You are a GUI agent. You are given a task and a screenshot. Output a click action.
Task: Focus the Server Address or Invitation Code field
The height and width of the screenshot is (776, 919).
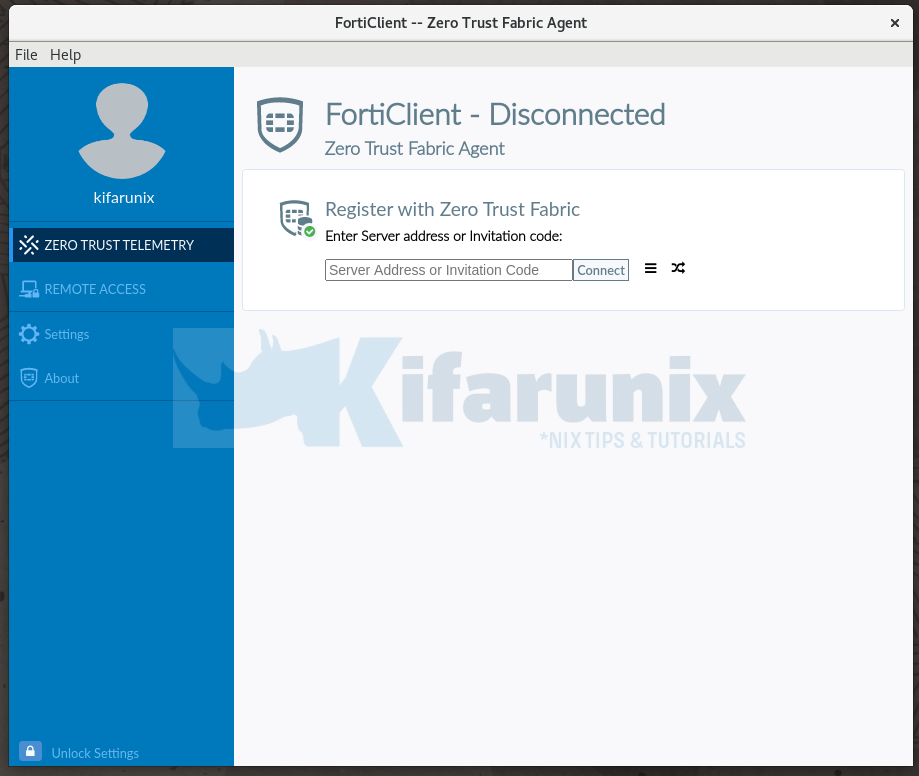448,270
